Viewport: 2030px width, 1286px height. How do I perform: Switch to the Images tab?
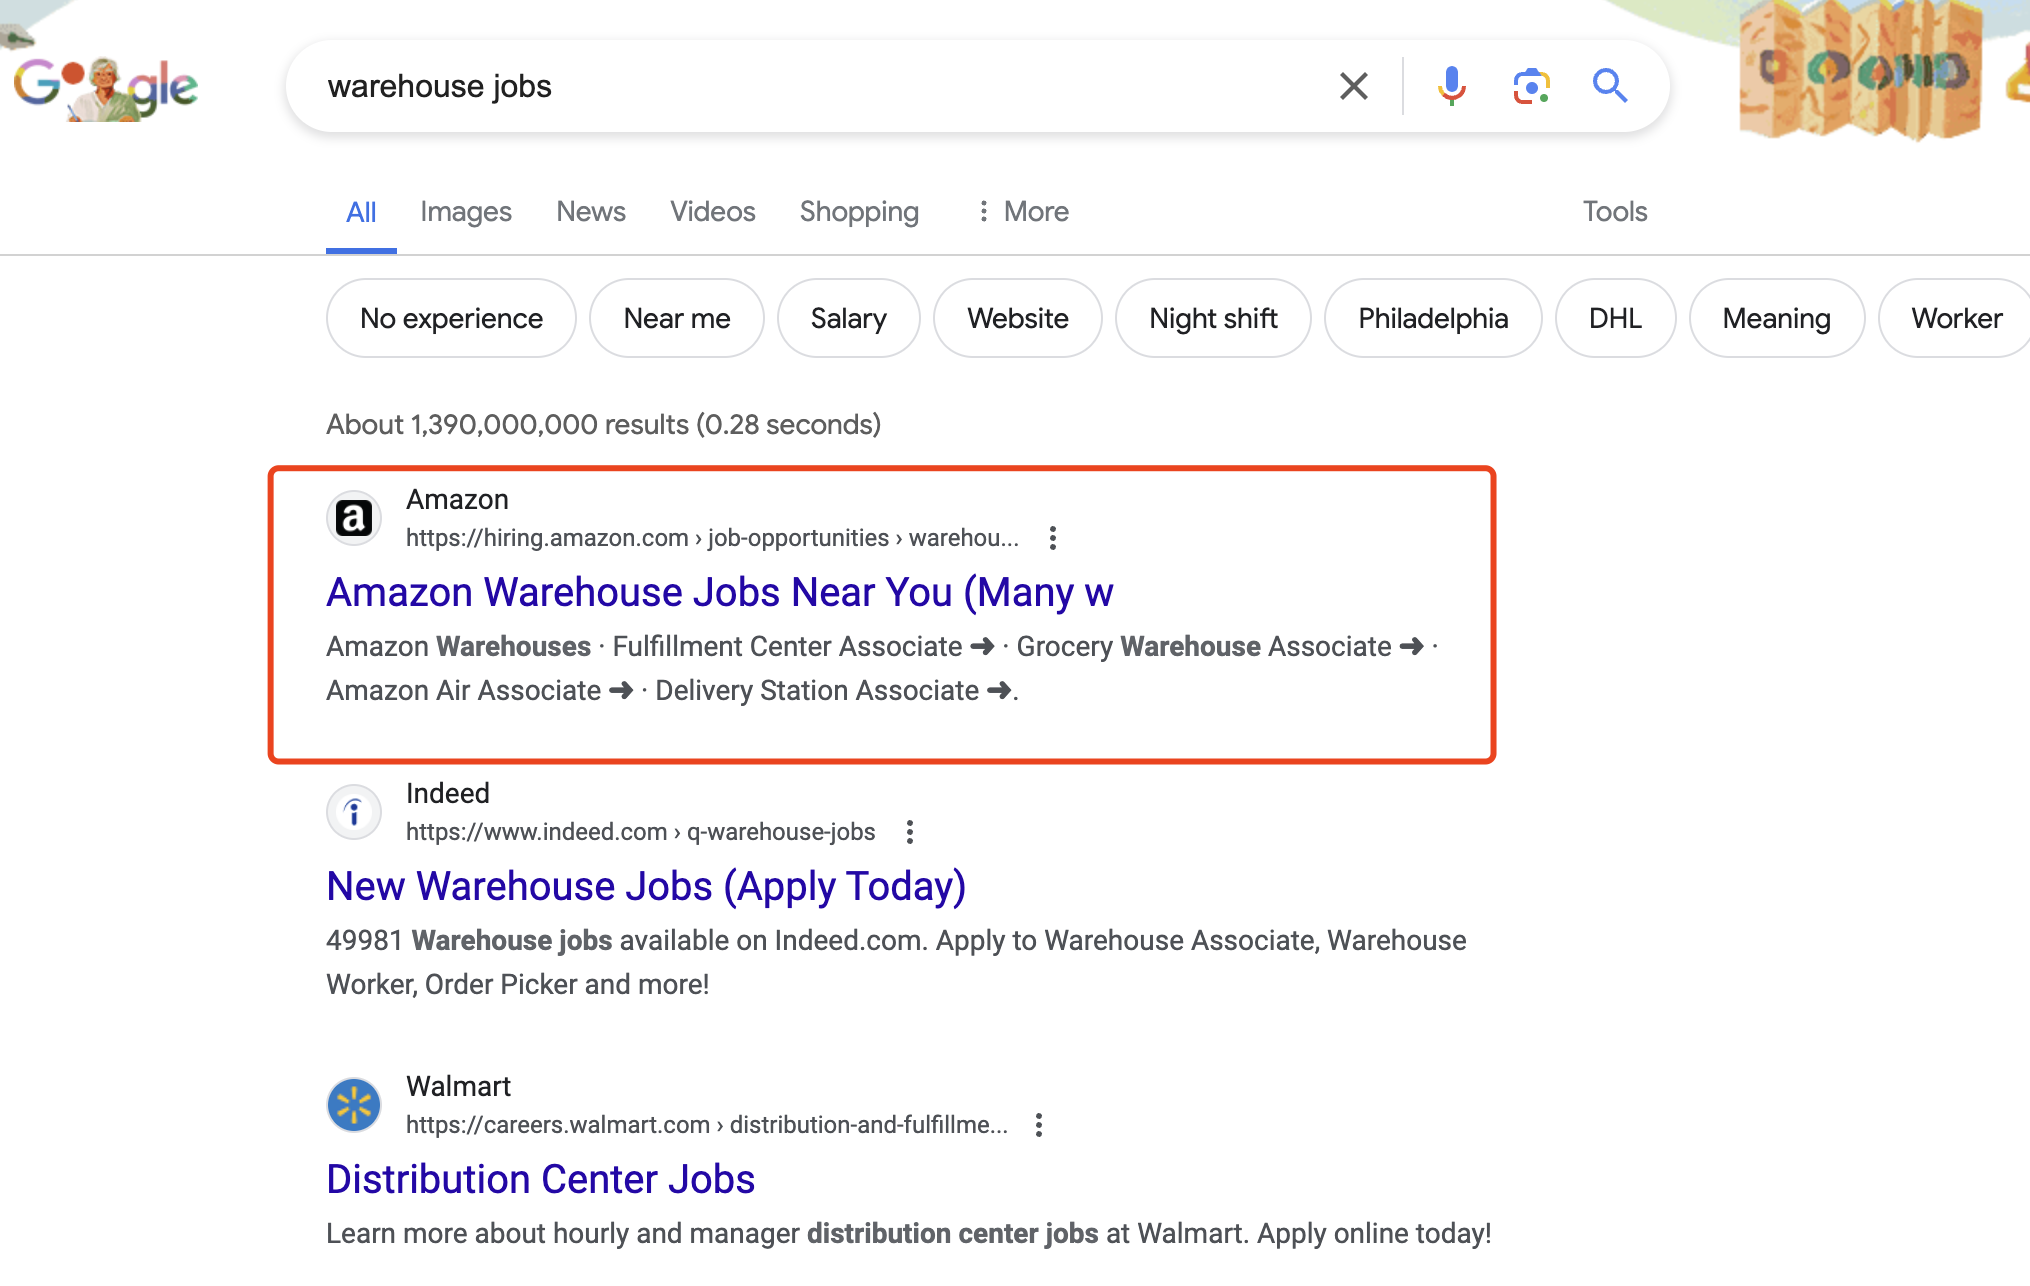466,212
